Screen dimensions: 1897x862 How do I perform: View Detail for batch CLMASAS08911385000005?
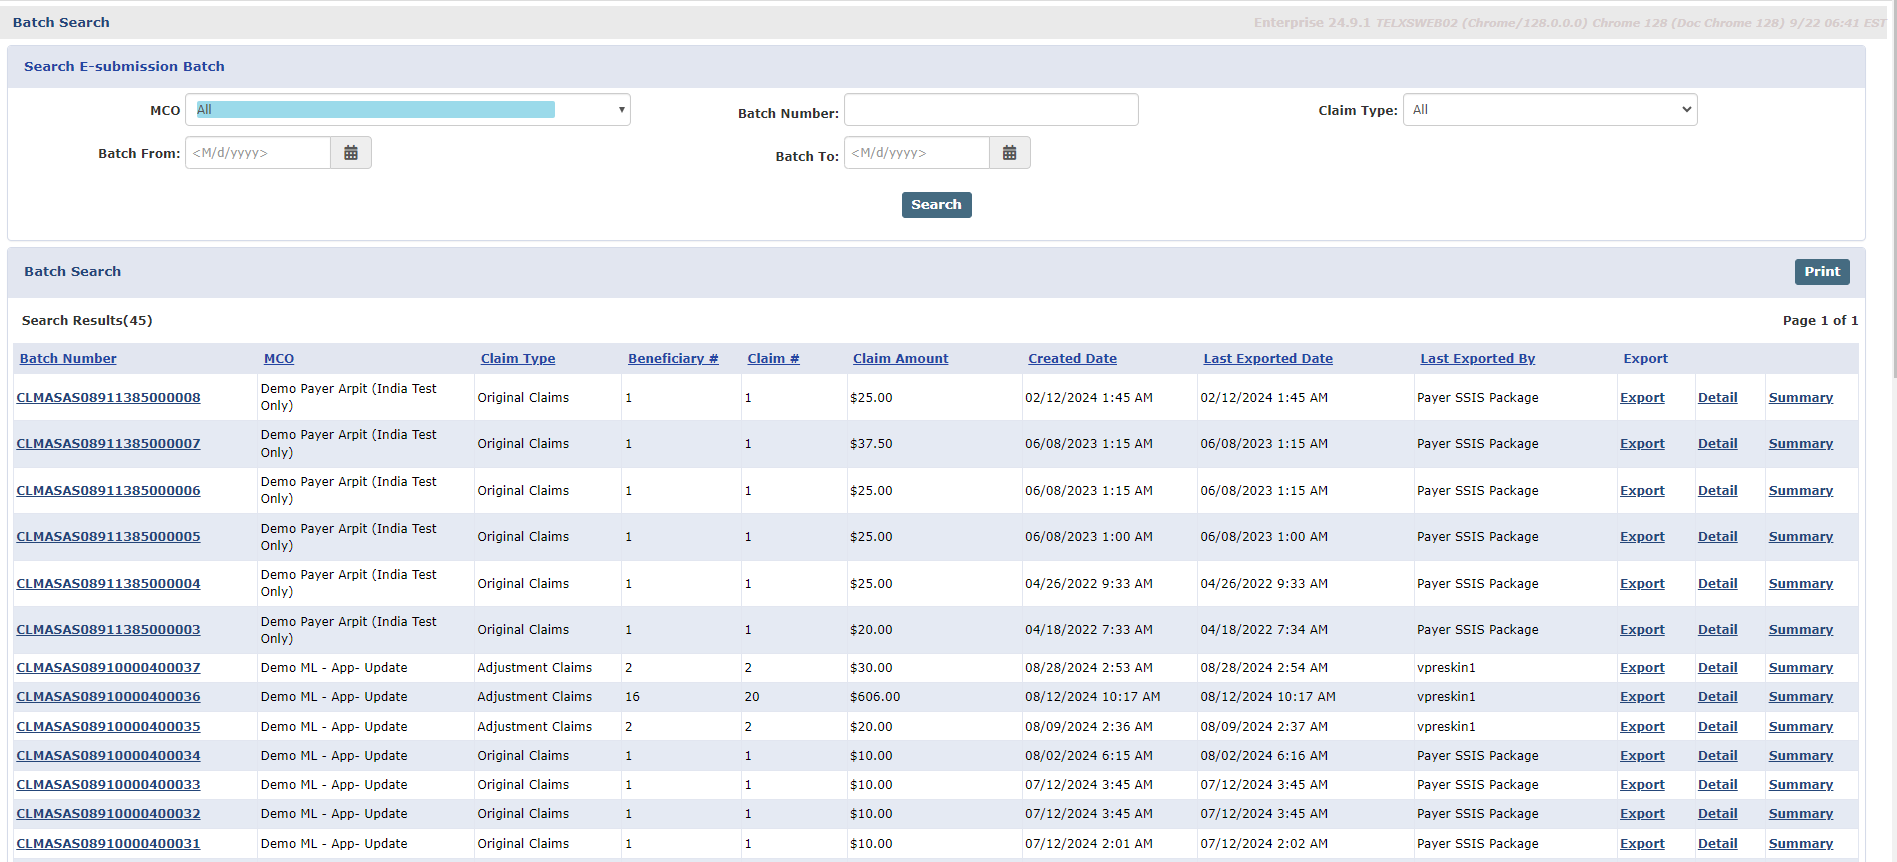tap(1717, 537)
